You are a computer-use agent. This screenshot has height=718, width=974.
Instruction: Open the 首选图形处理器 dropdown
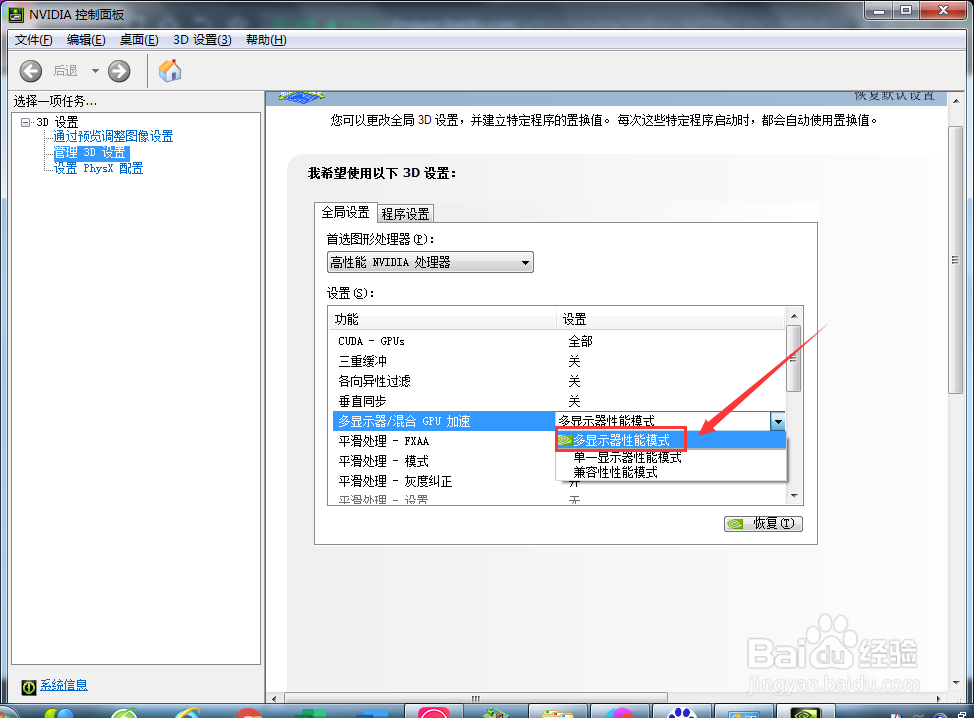coord(430,262)
